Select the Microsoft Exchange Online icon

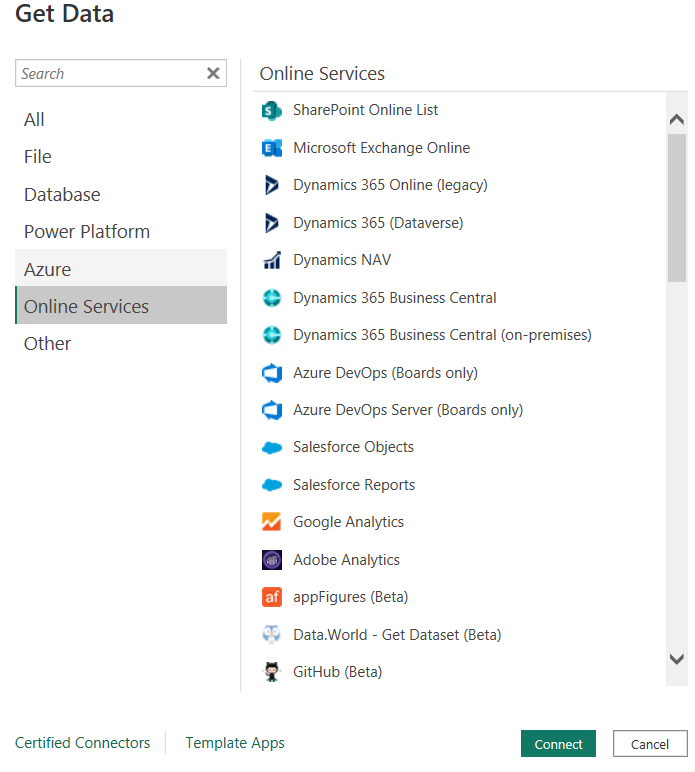[x=271, y=148]
